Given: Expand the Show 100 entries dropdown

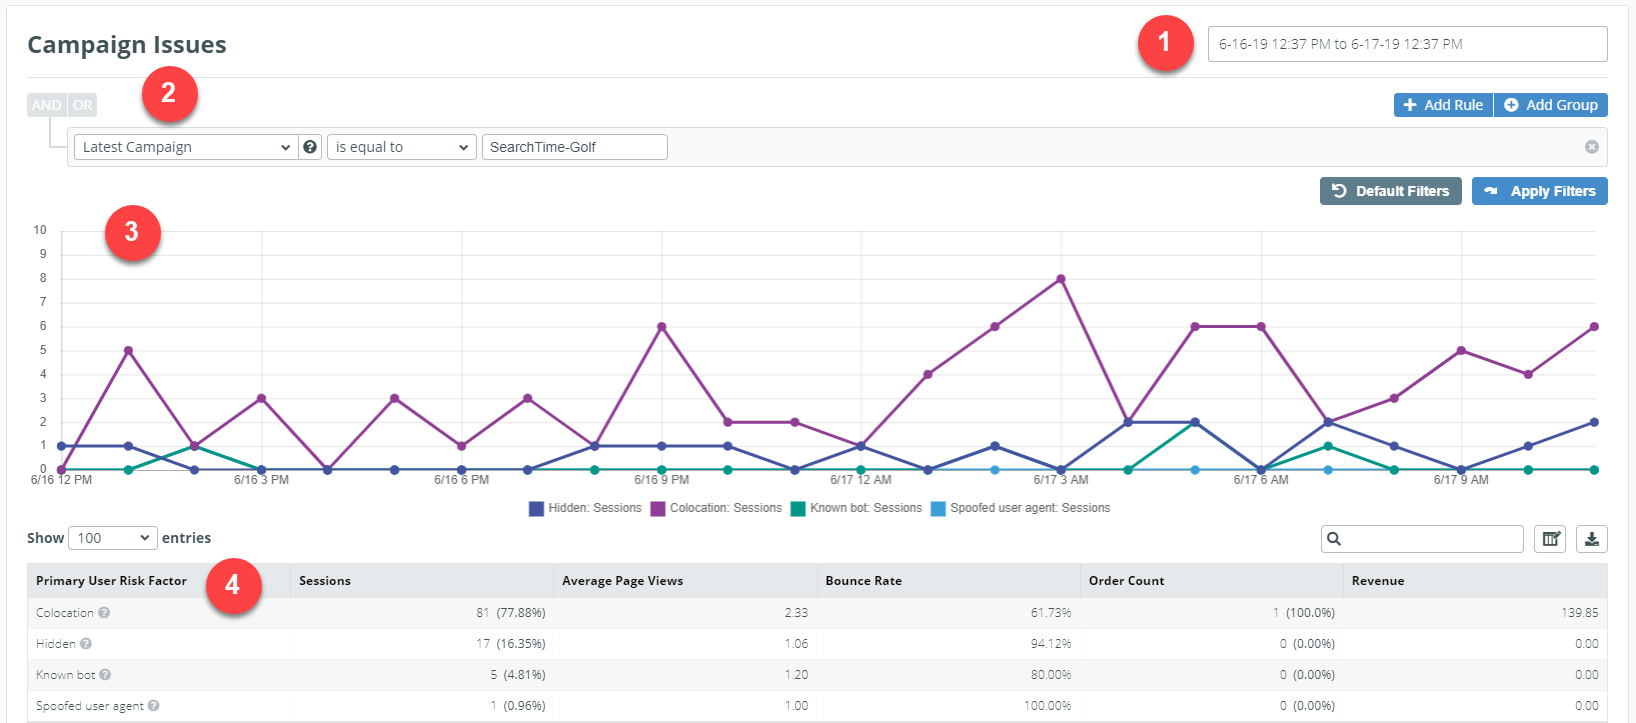Looking at the screenshot, I should click(x=113, y=538).
